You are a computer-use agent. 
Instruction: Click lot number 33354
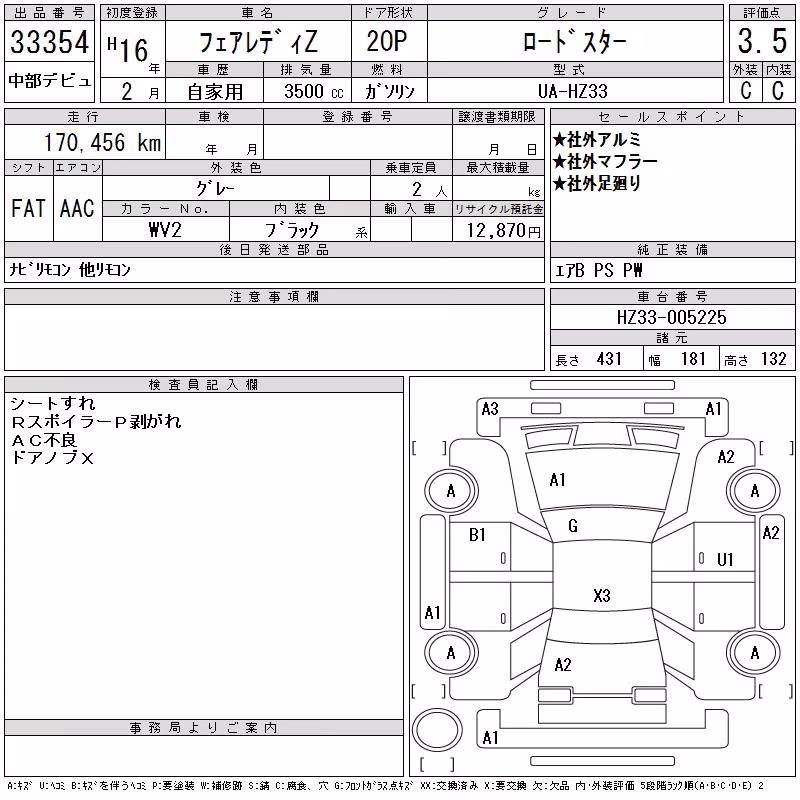pyautogui.click(x=49, y=42)
